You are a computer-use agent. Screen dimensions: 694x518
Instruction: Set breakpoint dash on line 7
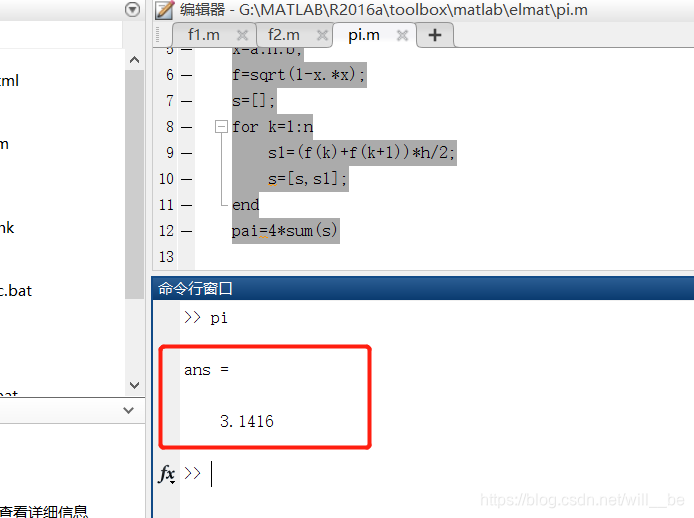[x=187, y=101]
